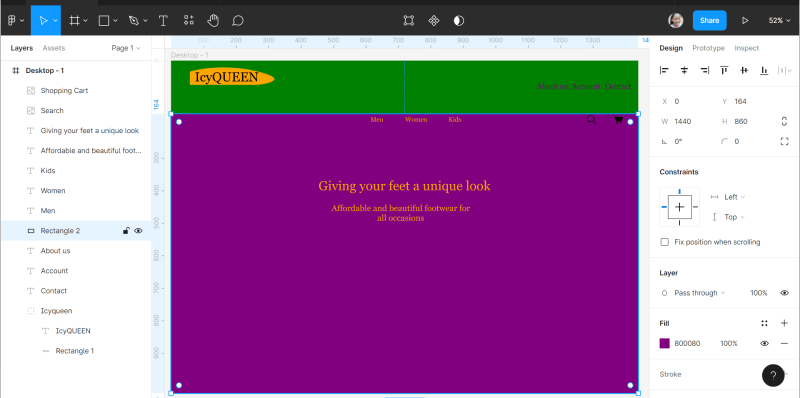Screen dimensions: 800x398
Task: Open the Resources components tool
Action: point(189,20)
